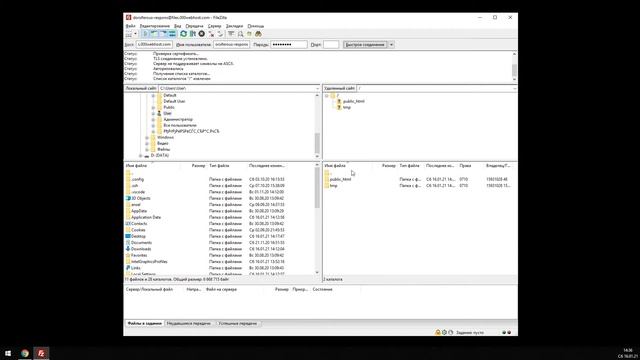Toggle the remote directory tree display
The height and width of the screenshot is (360, 640).
pyautogui.click(x=163, y=34)
